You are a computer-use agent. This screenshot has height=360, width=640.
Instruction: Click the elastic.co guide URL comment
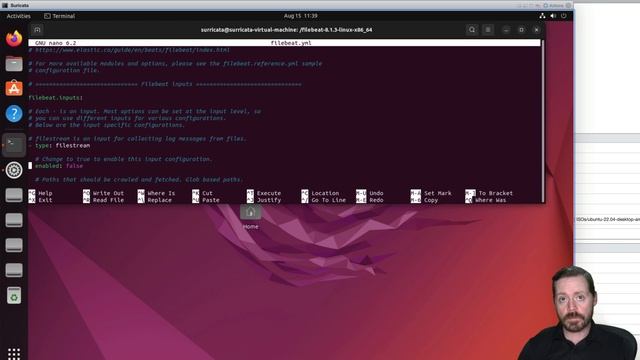[129, 50]
